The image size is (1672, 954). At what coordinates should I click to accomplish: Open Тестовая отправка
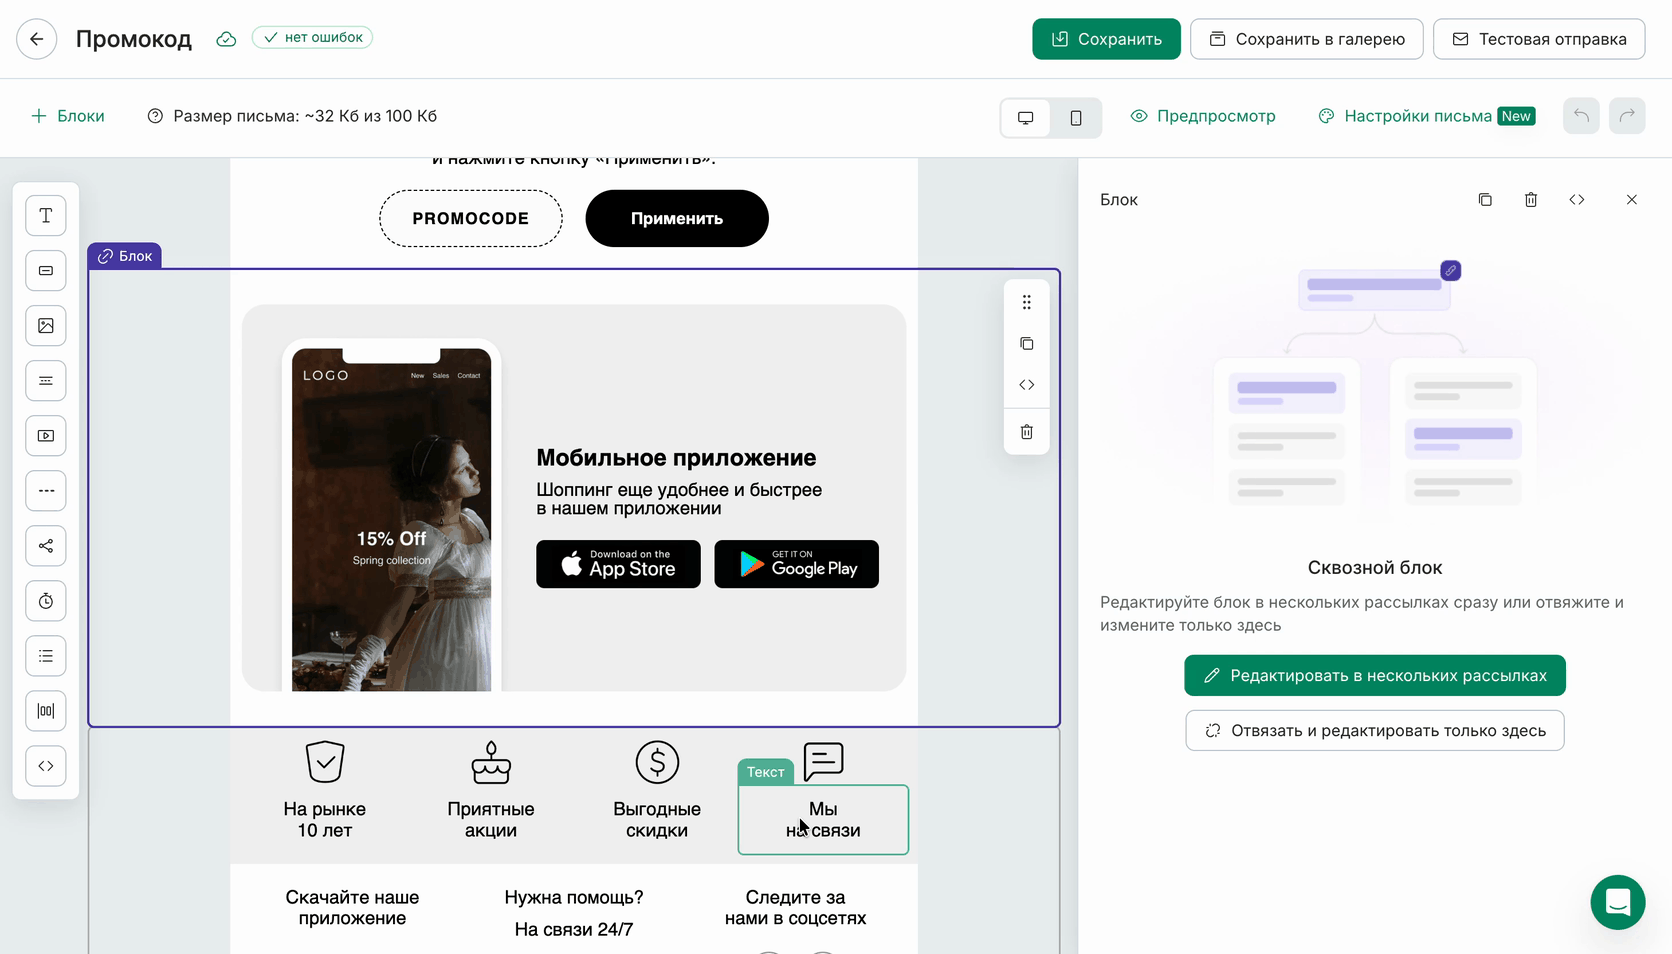point(1539,39)
